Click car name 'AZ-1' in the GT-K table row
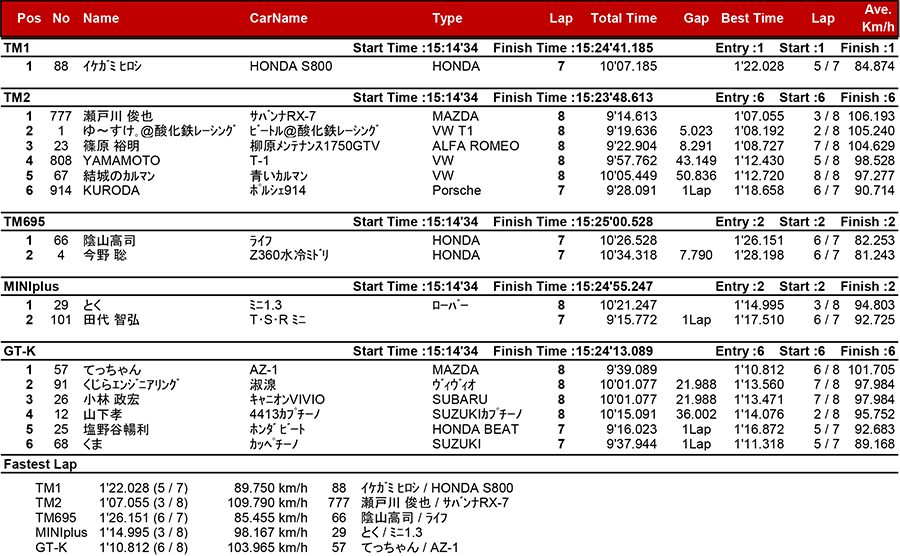 pos(264,371)
